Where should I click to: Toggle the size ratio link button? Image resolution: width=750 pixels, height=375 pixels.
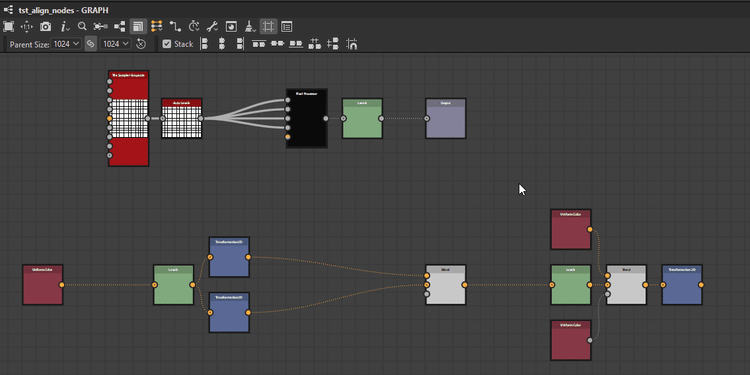(90, 44)
